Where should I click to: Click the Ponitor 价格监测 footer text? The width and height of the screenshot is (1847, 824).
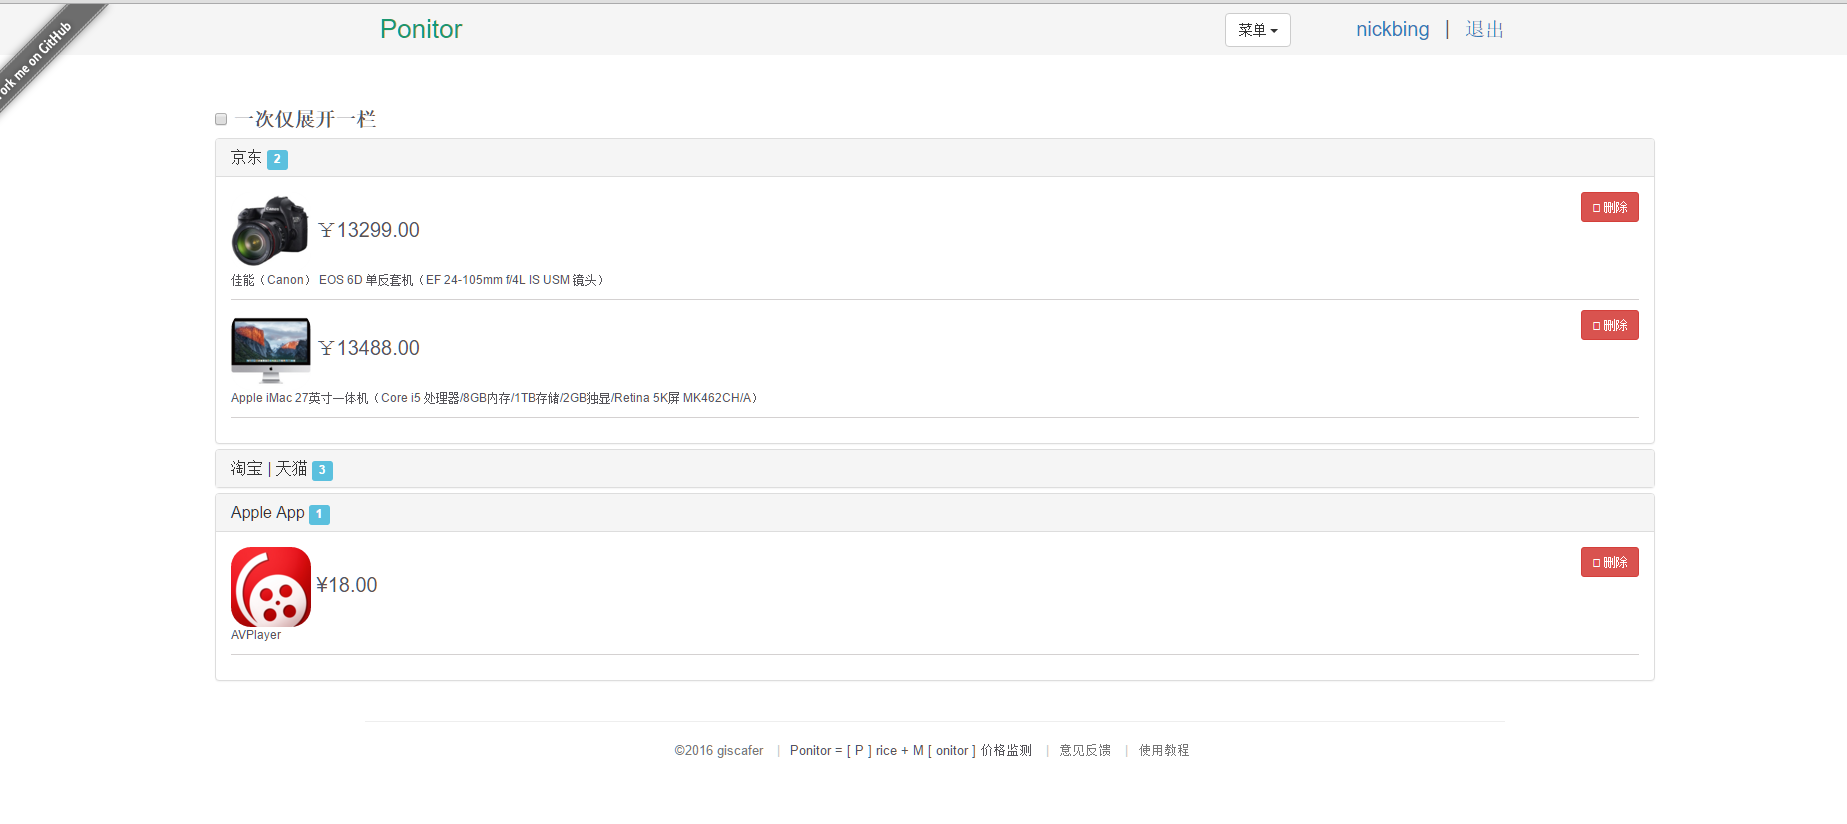[910, 751]
